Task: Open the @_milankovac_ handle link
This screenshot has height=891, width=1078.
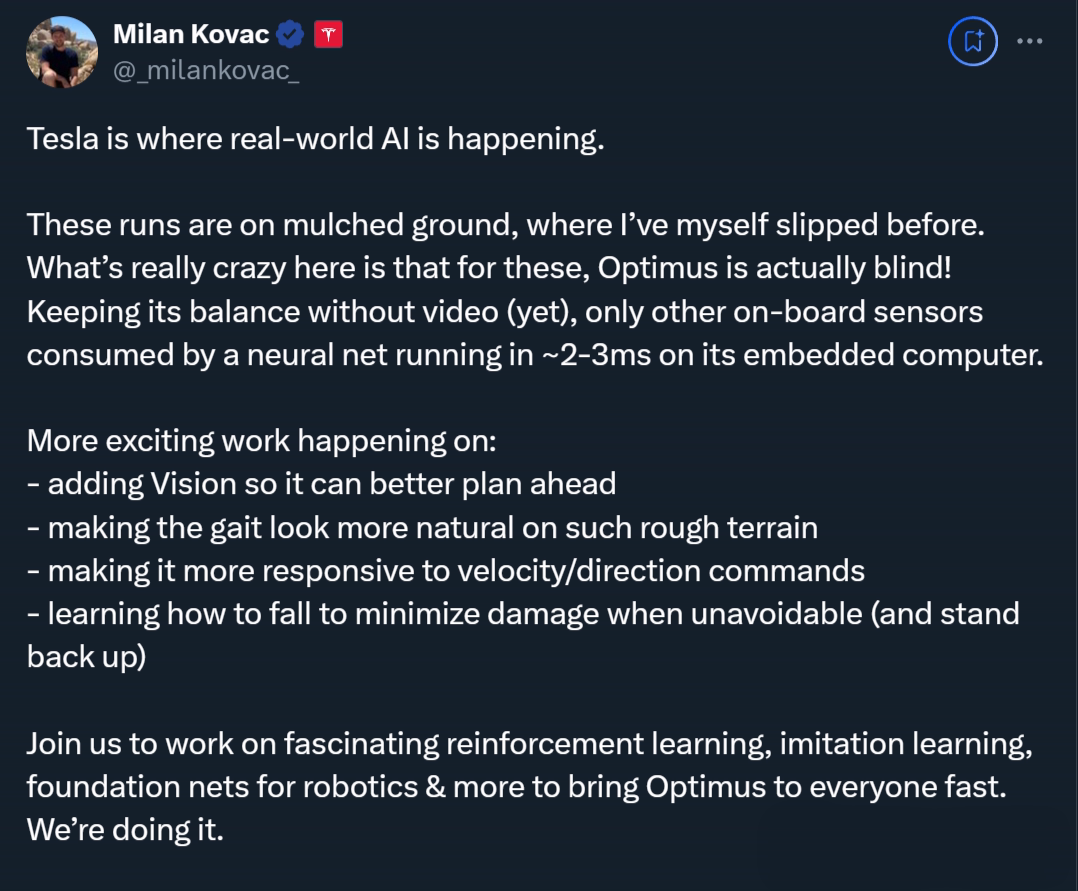Action: (206, 72)
